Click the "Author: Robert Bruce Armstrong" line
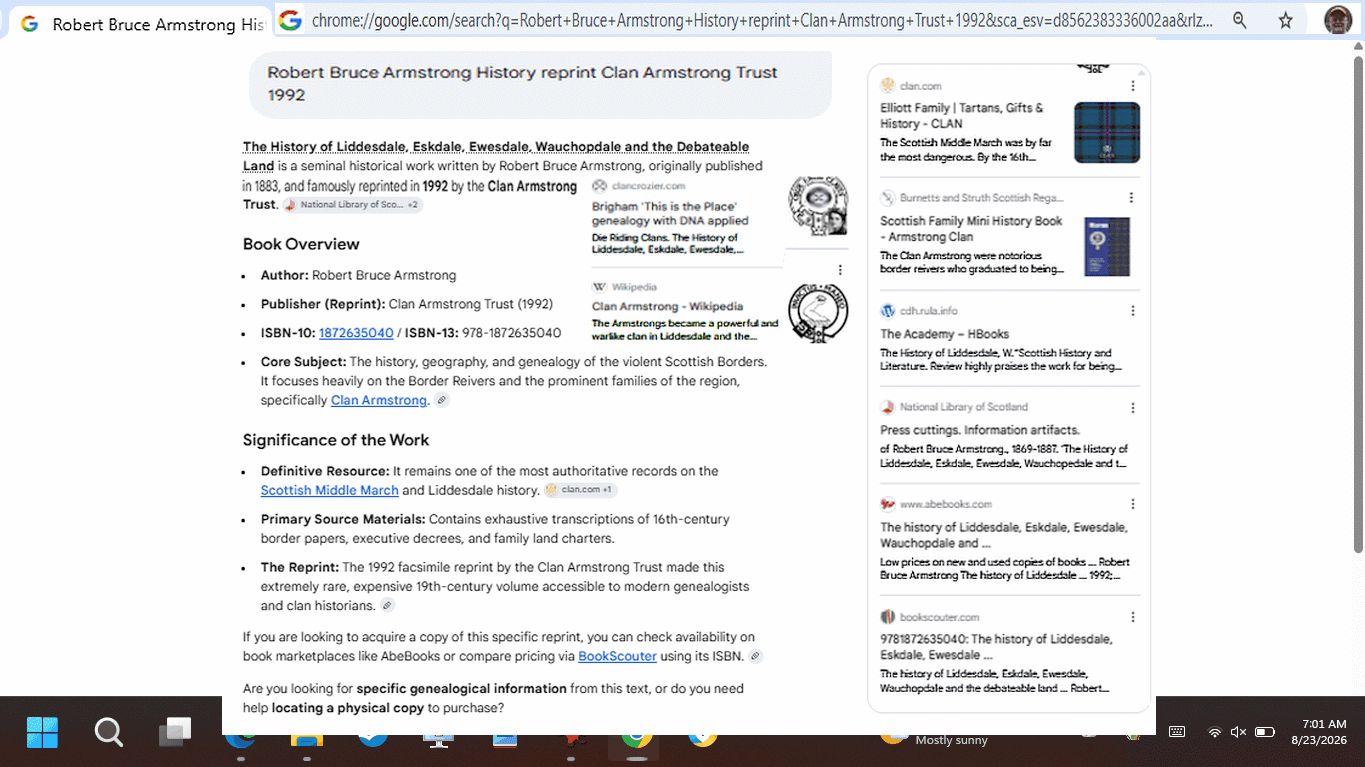Screen dimensions: 1365x767 (359, 275)
